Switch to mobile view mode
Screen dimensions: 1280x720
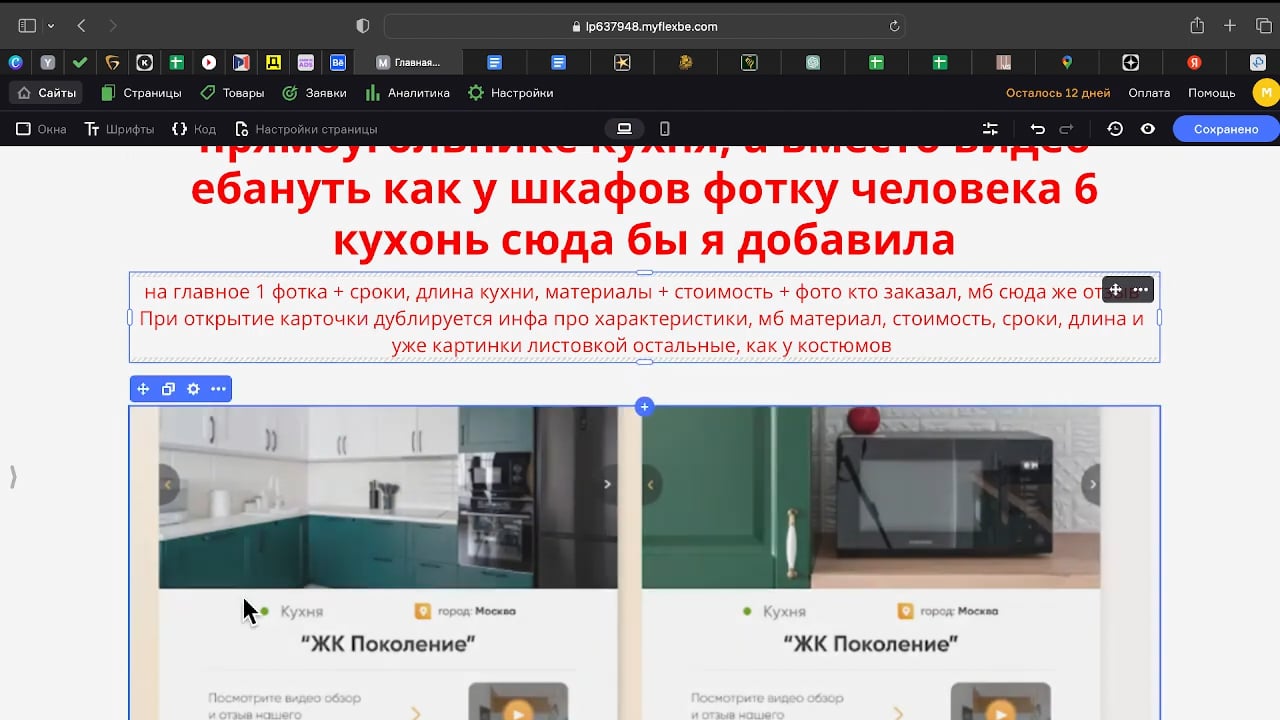tap(665, 129)
